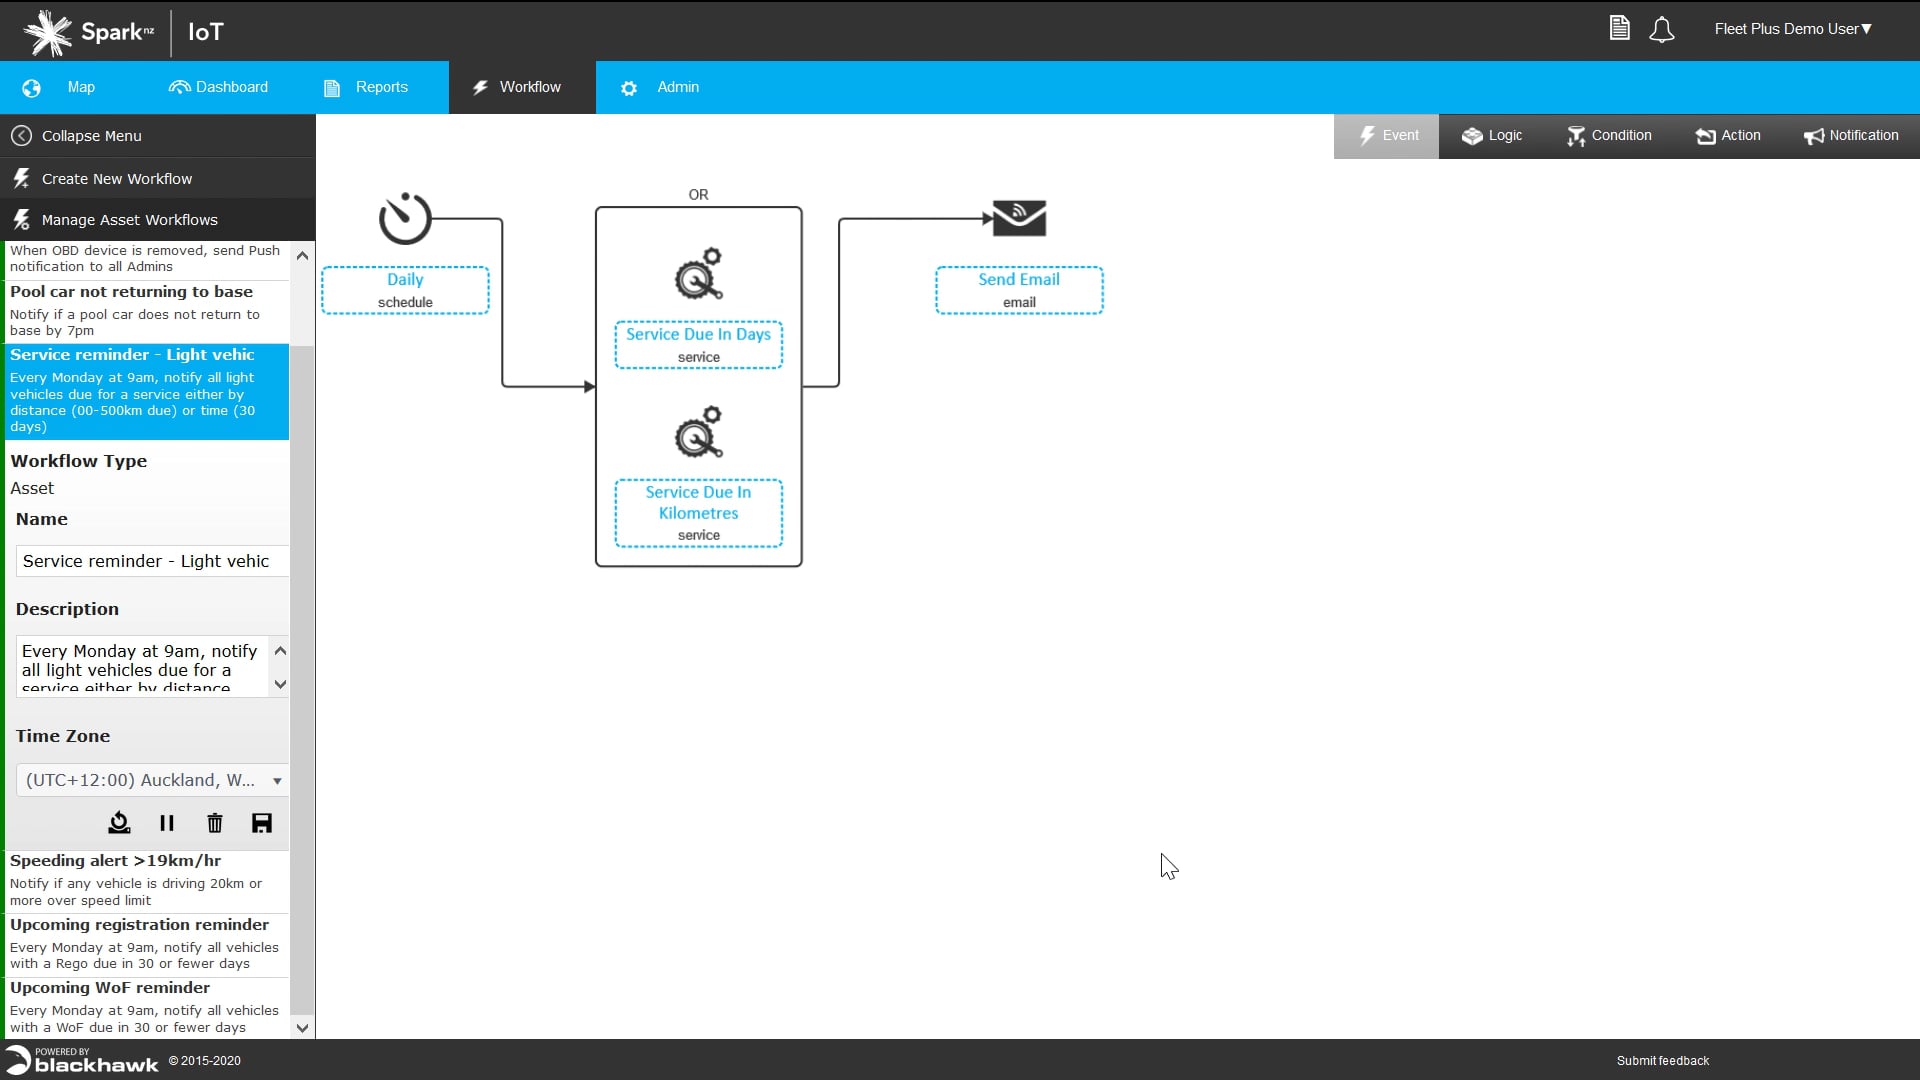1920x1080 pixels.
Task: Click workflow list scroll down arrow
Action: pos(302,1027)
